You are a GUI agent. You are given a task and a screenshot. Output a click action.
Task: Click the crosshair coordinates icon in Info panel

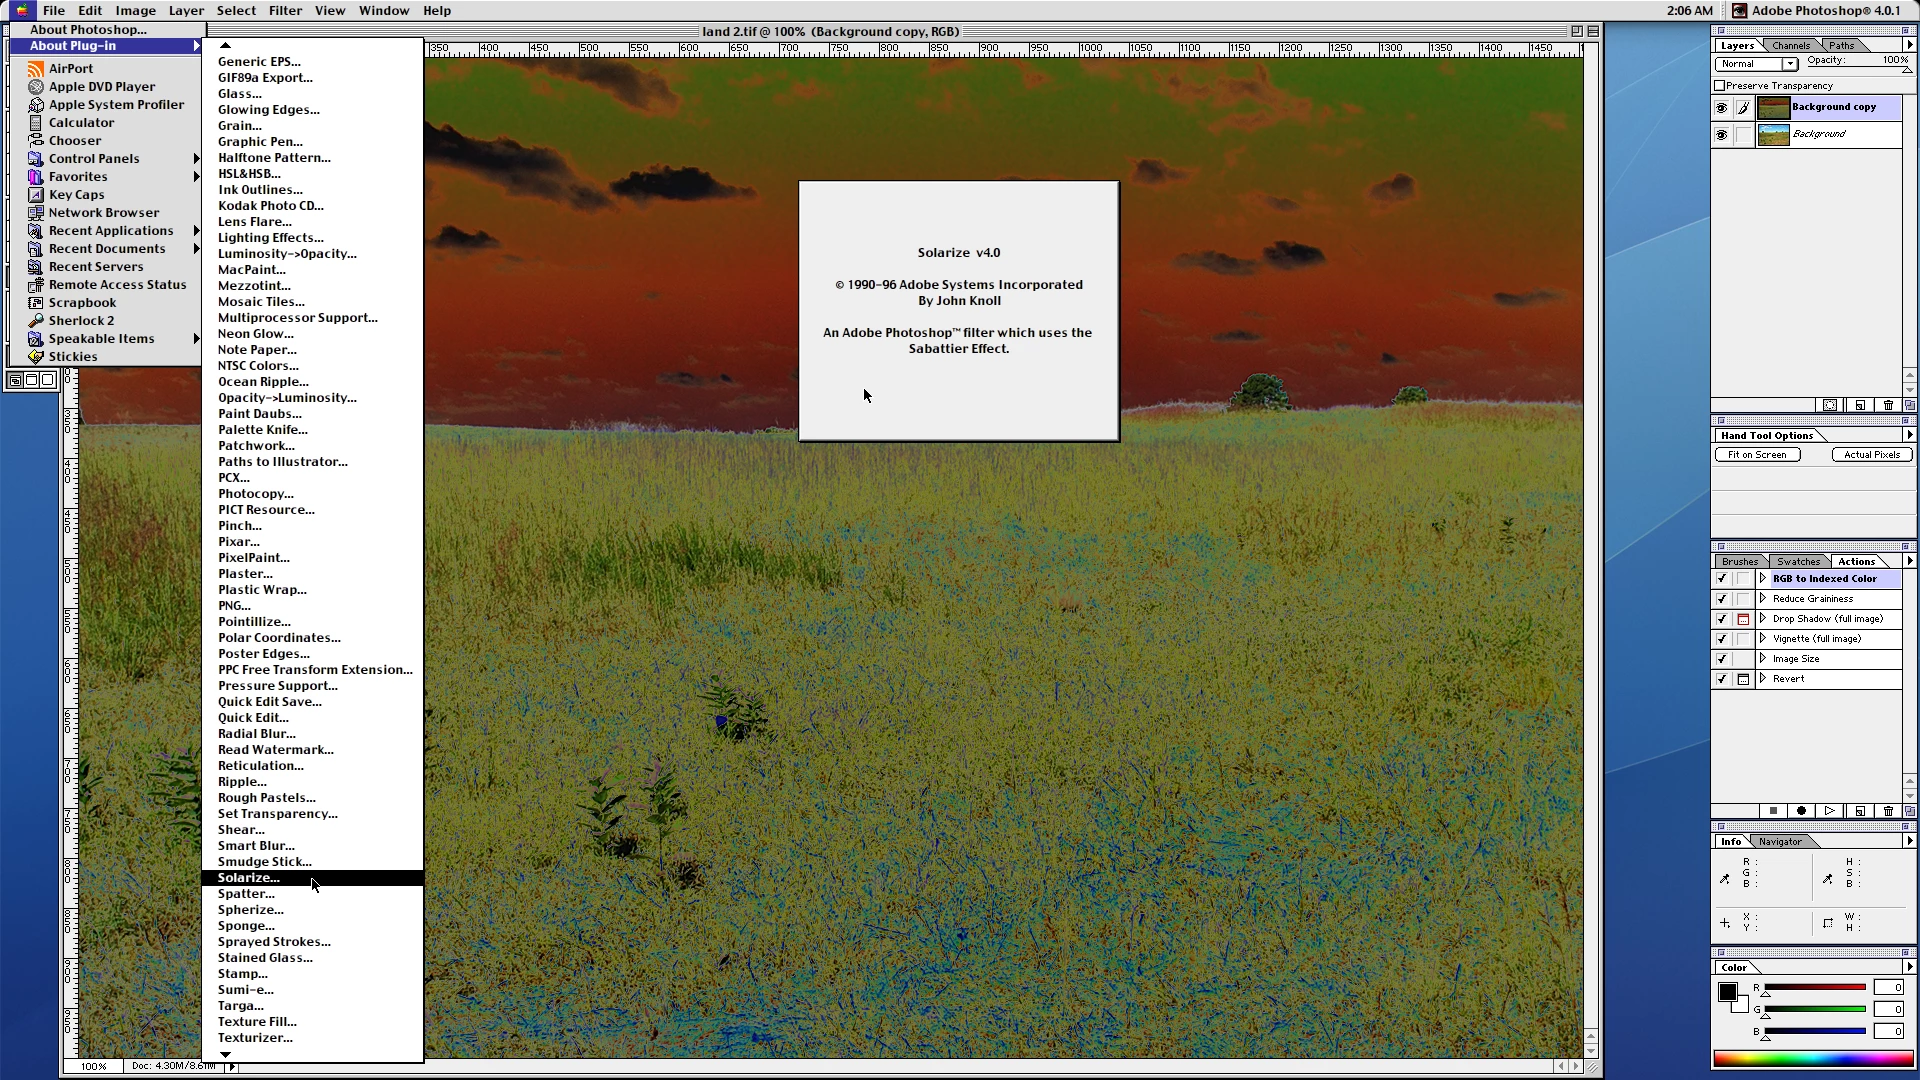click(1725, 923)
